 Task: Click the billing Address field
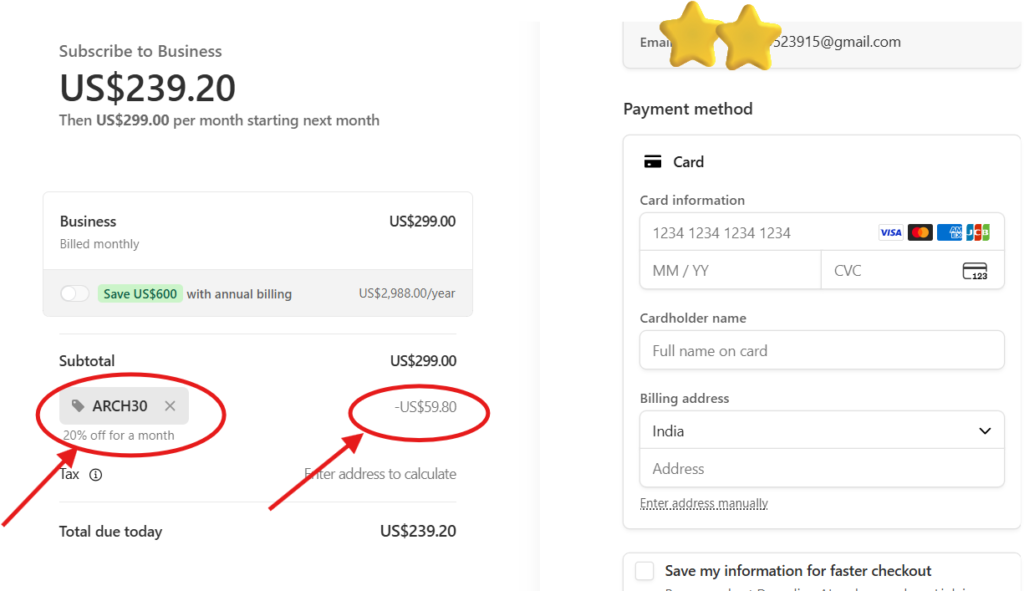821,469
